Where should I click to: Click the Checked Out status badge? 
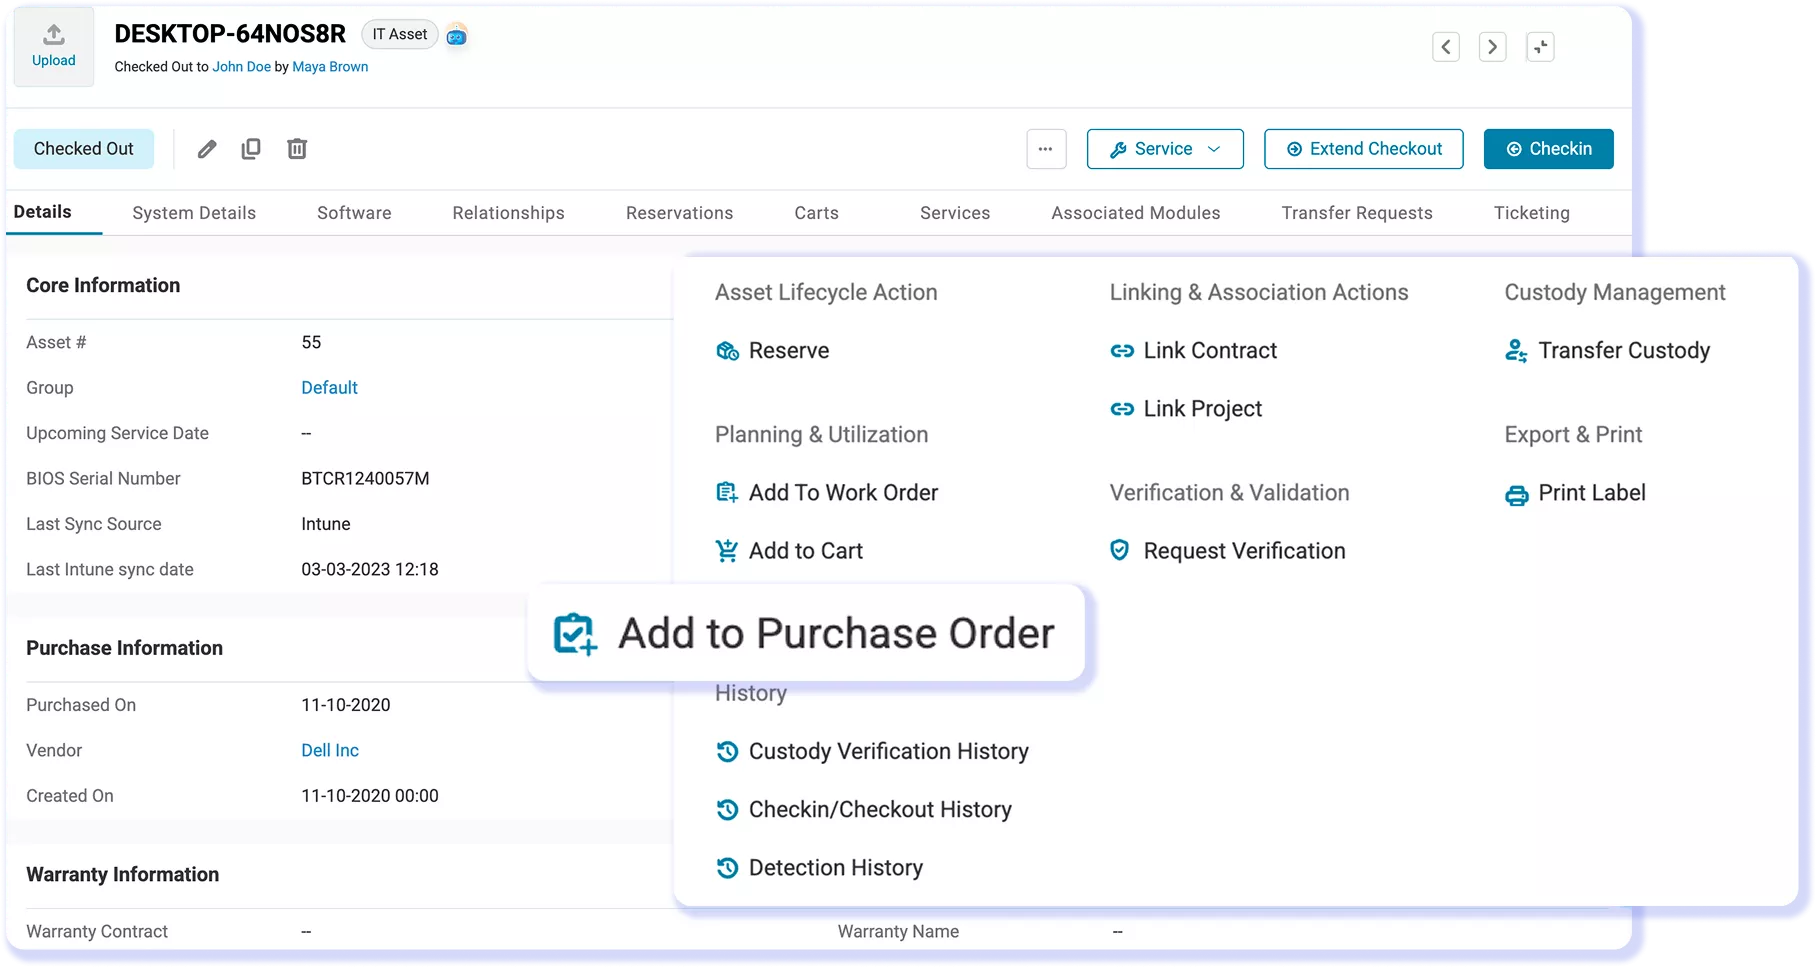(x=84, y=149)
